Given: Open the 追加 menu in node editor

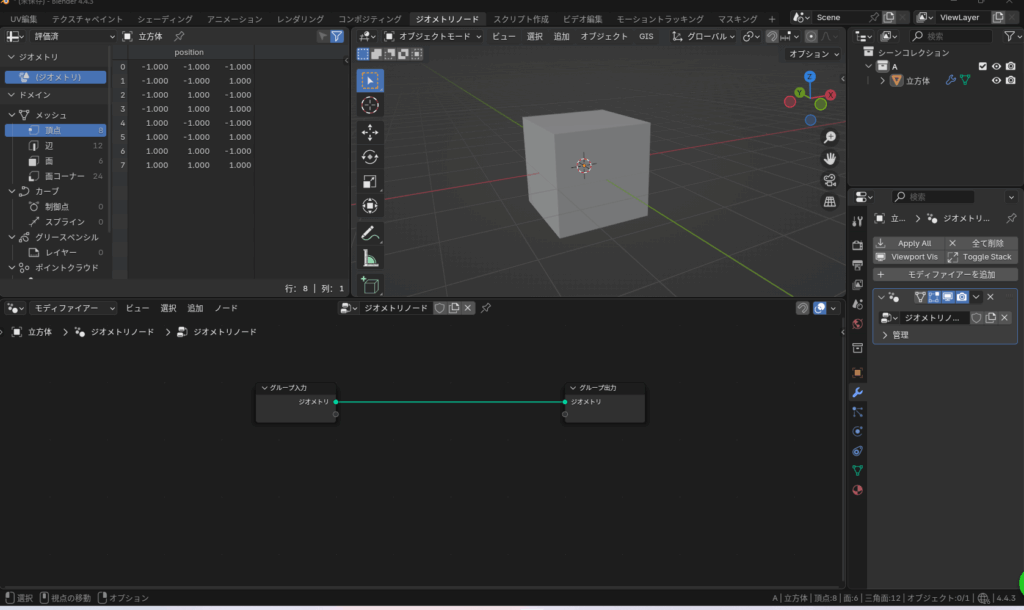Looking at the screenshot, I should [195, 308].
